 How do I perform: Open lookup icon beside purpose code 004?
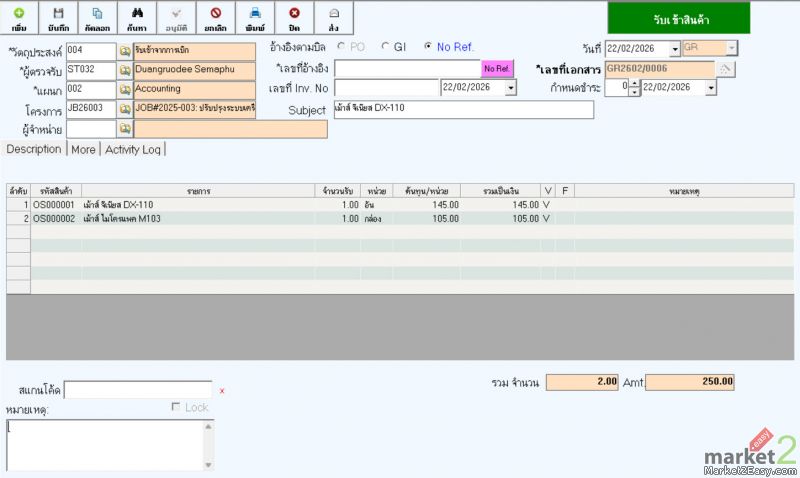125,49
